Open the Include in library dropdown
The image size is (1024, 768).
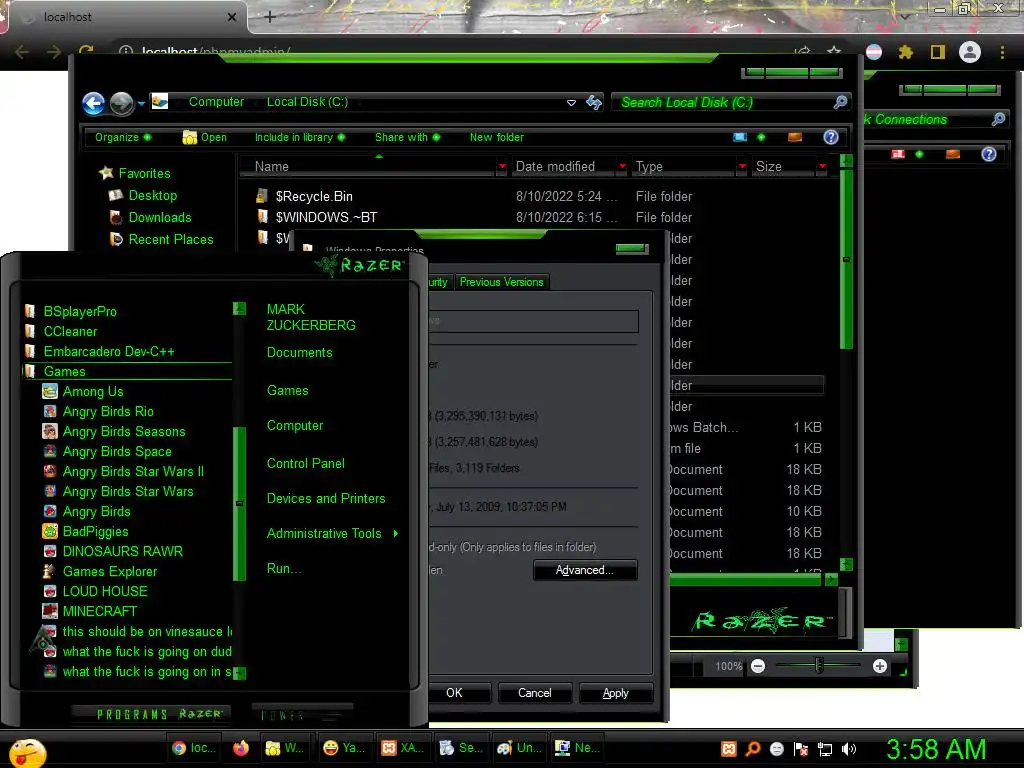tap(300, 137)
